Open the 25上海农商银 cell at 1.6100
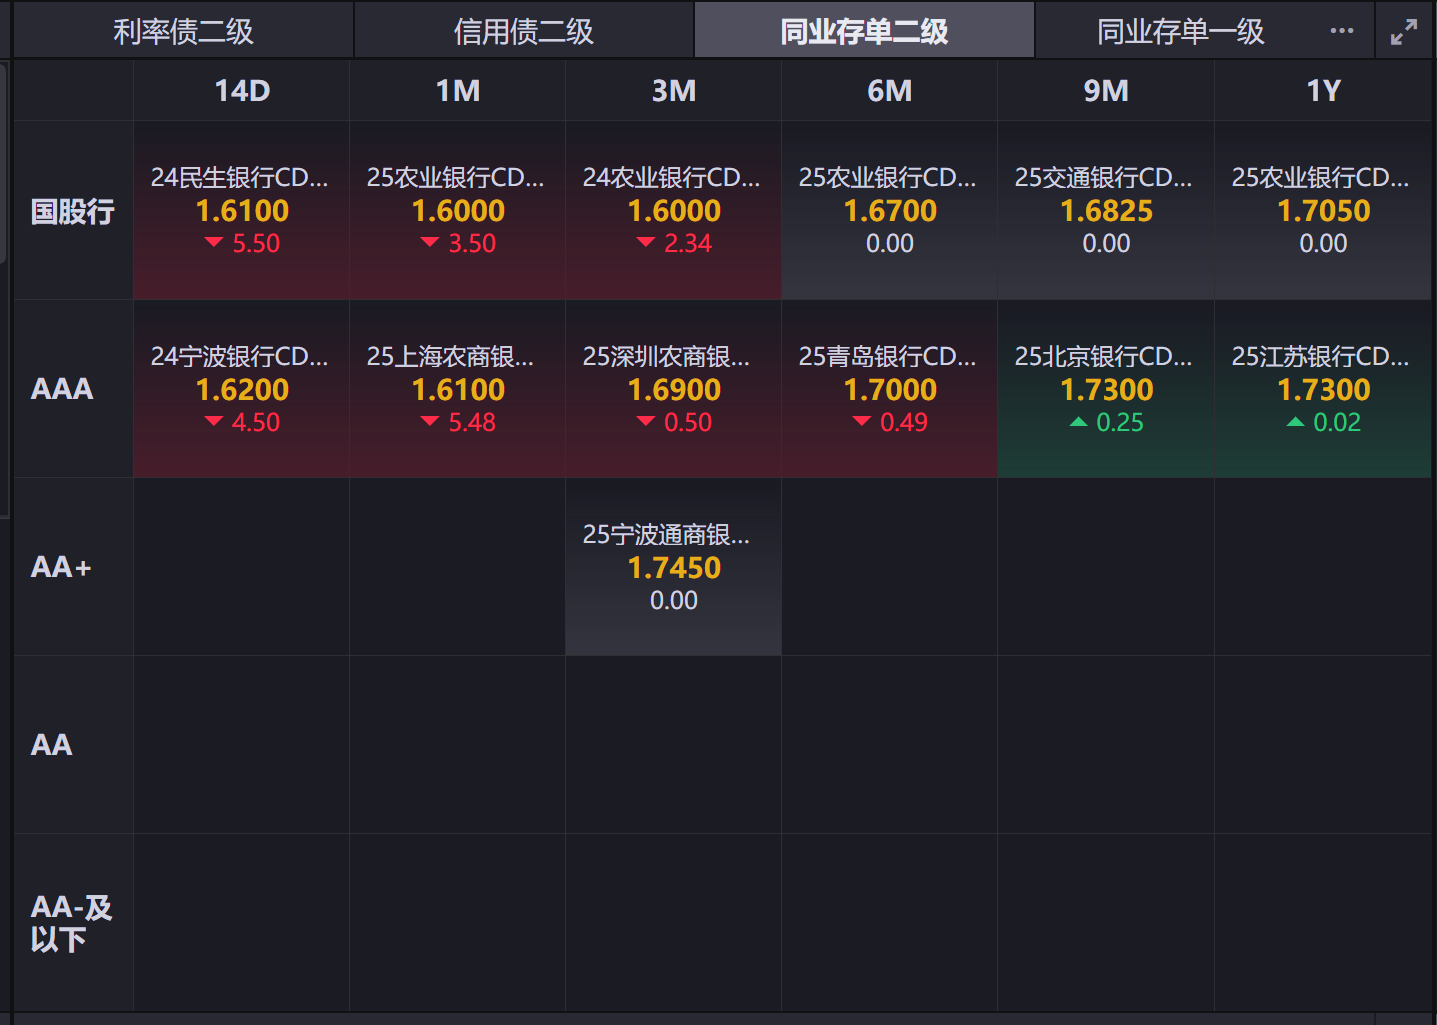 coord(457,389)
